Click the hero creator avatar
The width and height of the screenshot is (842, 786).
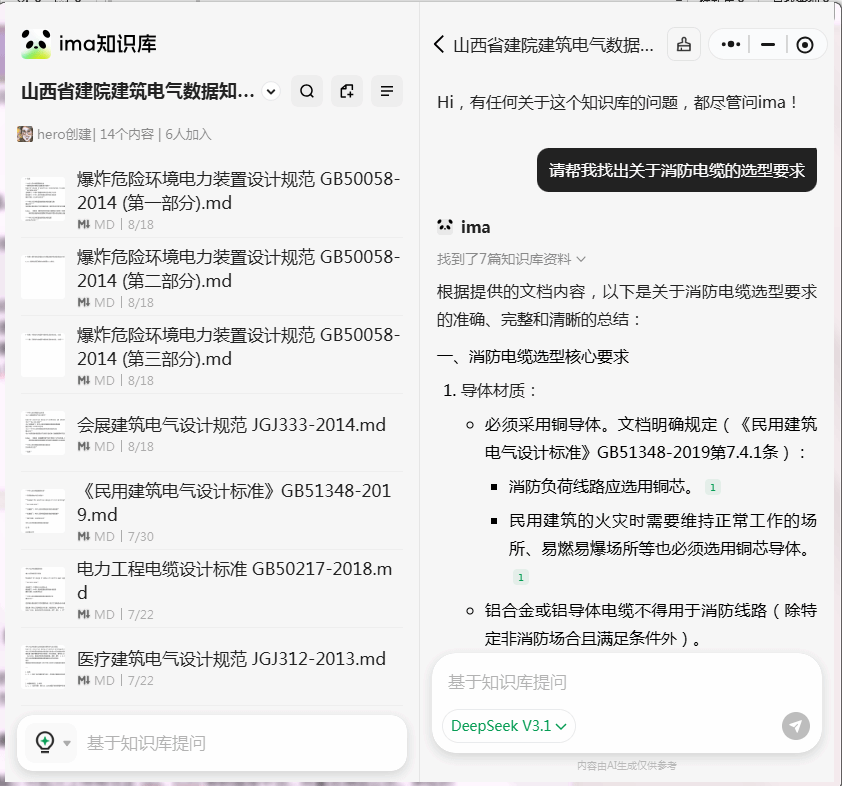(25, 134)
